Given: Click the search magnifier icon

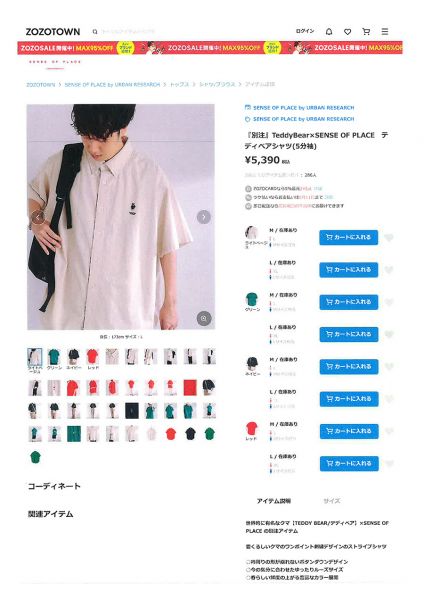Looking at the screenshot, I should pyautogui.click(x=95, y=32).
